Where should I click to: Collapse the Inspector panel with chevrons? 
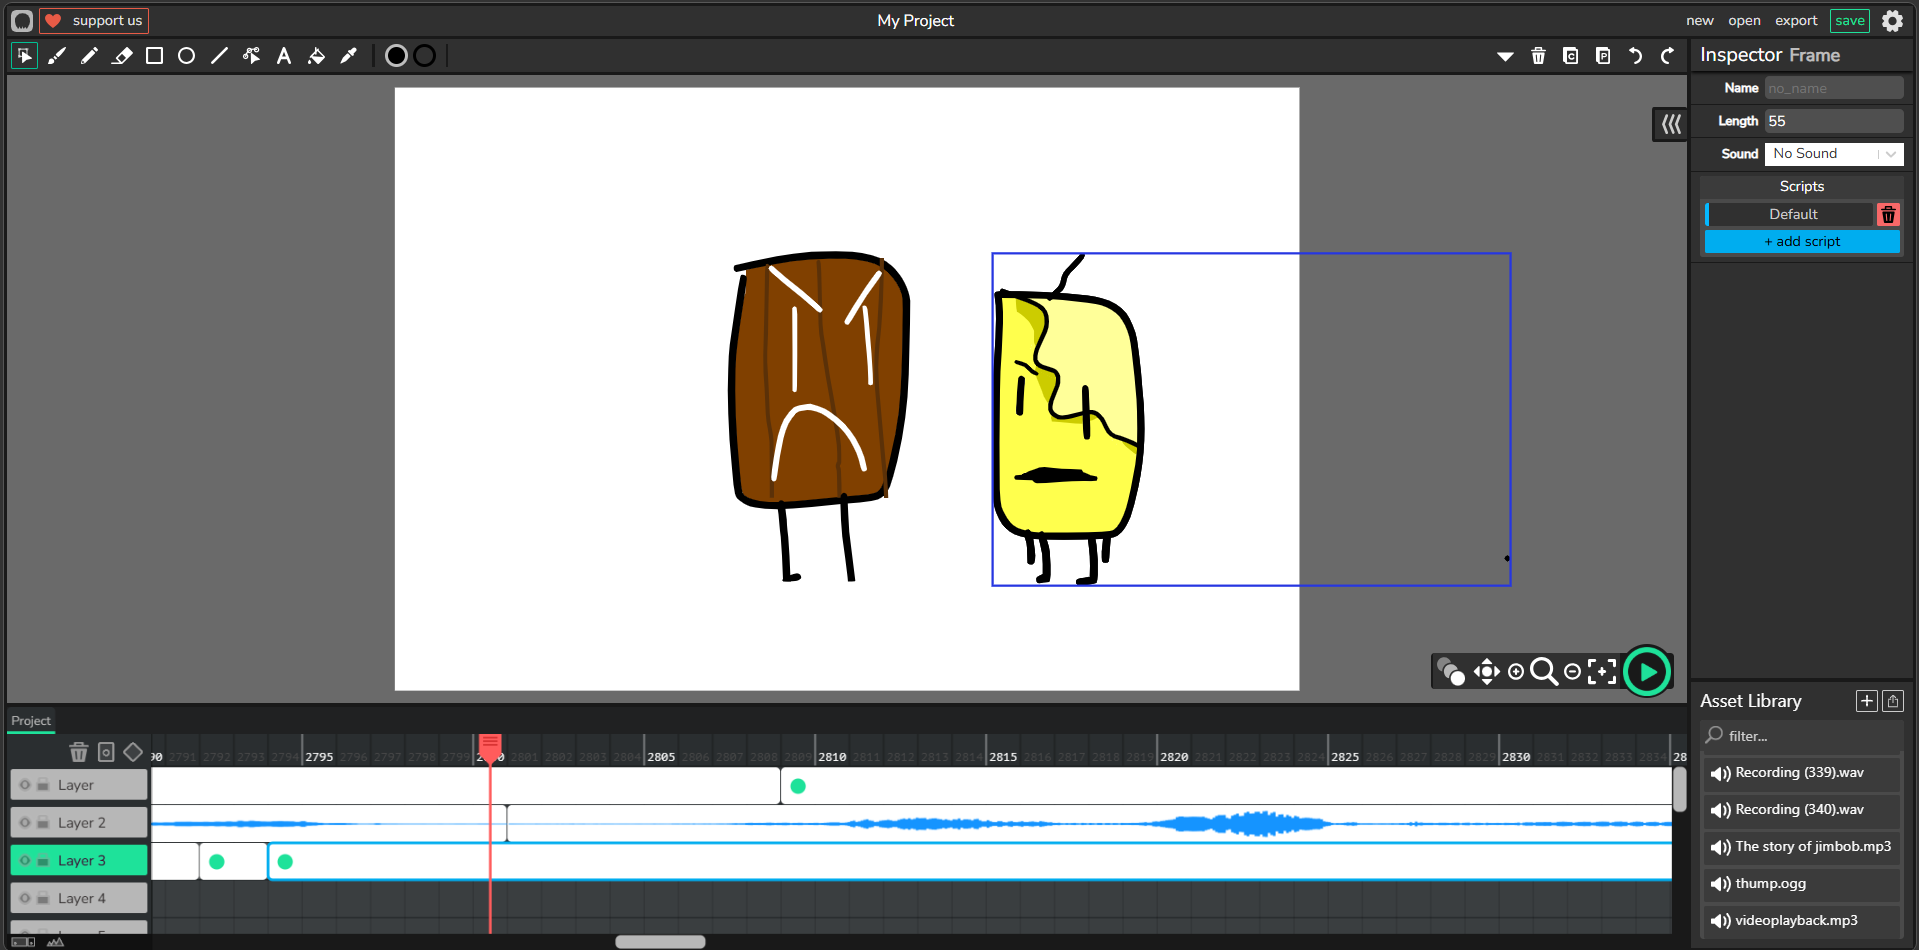(x=1670, y=124)
